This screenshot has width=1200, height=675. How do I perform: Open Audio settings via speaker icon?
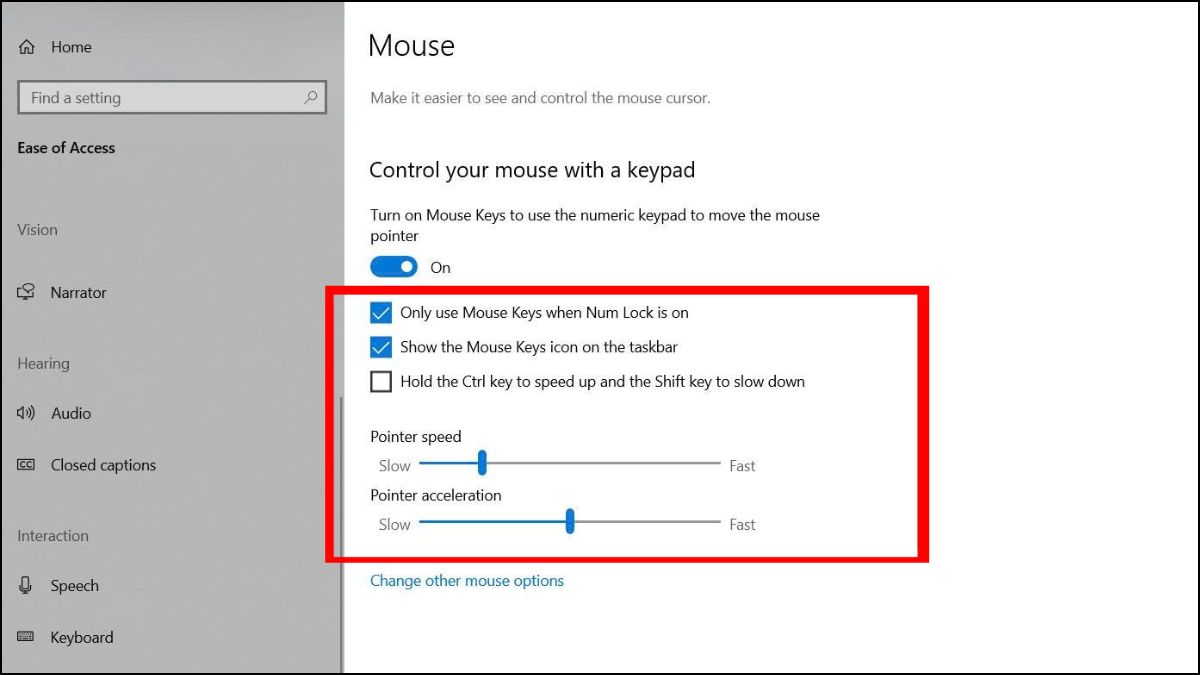point(25,413)
